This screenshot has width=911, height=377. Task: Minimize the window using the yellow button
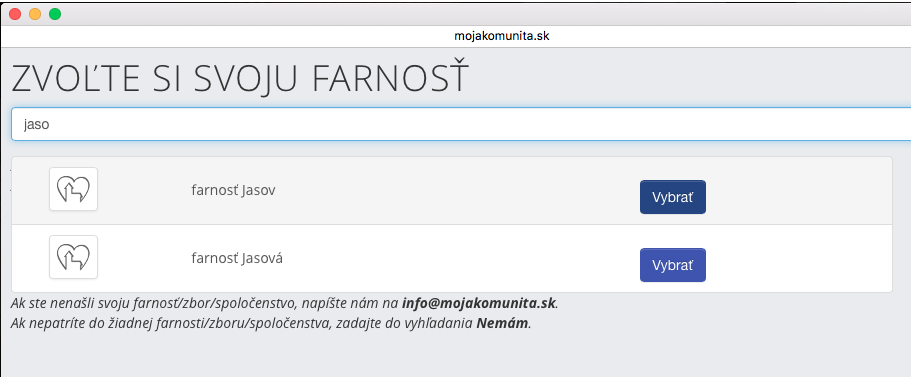tap(35, 14)
